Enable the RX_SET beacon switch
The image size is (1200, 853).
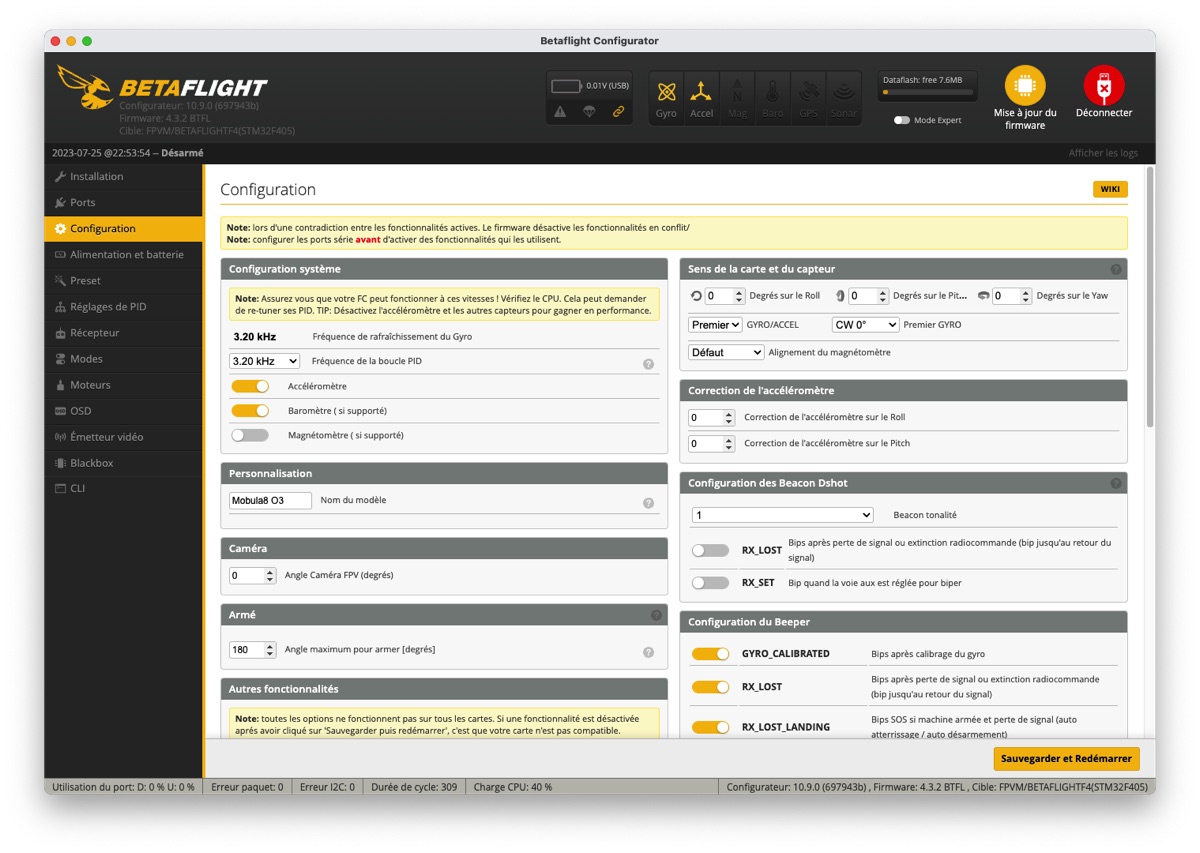(710, 582)
